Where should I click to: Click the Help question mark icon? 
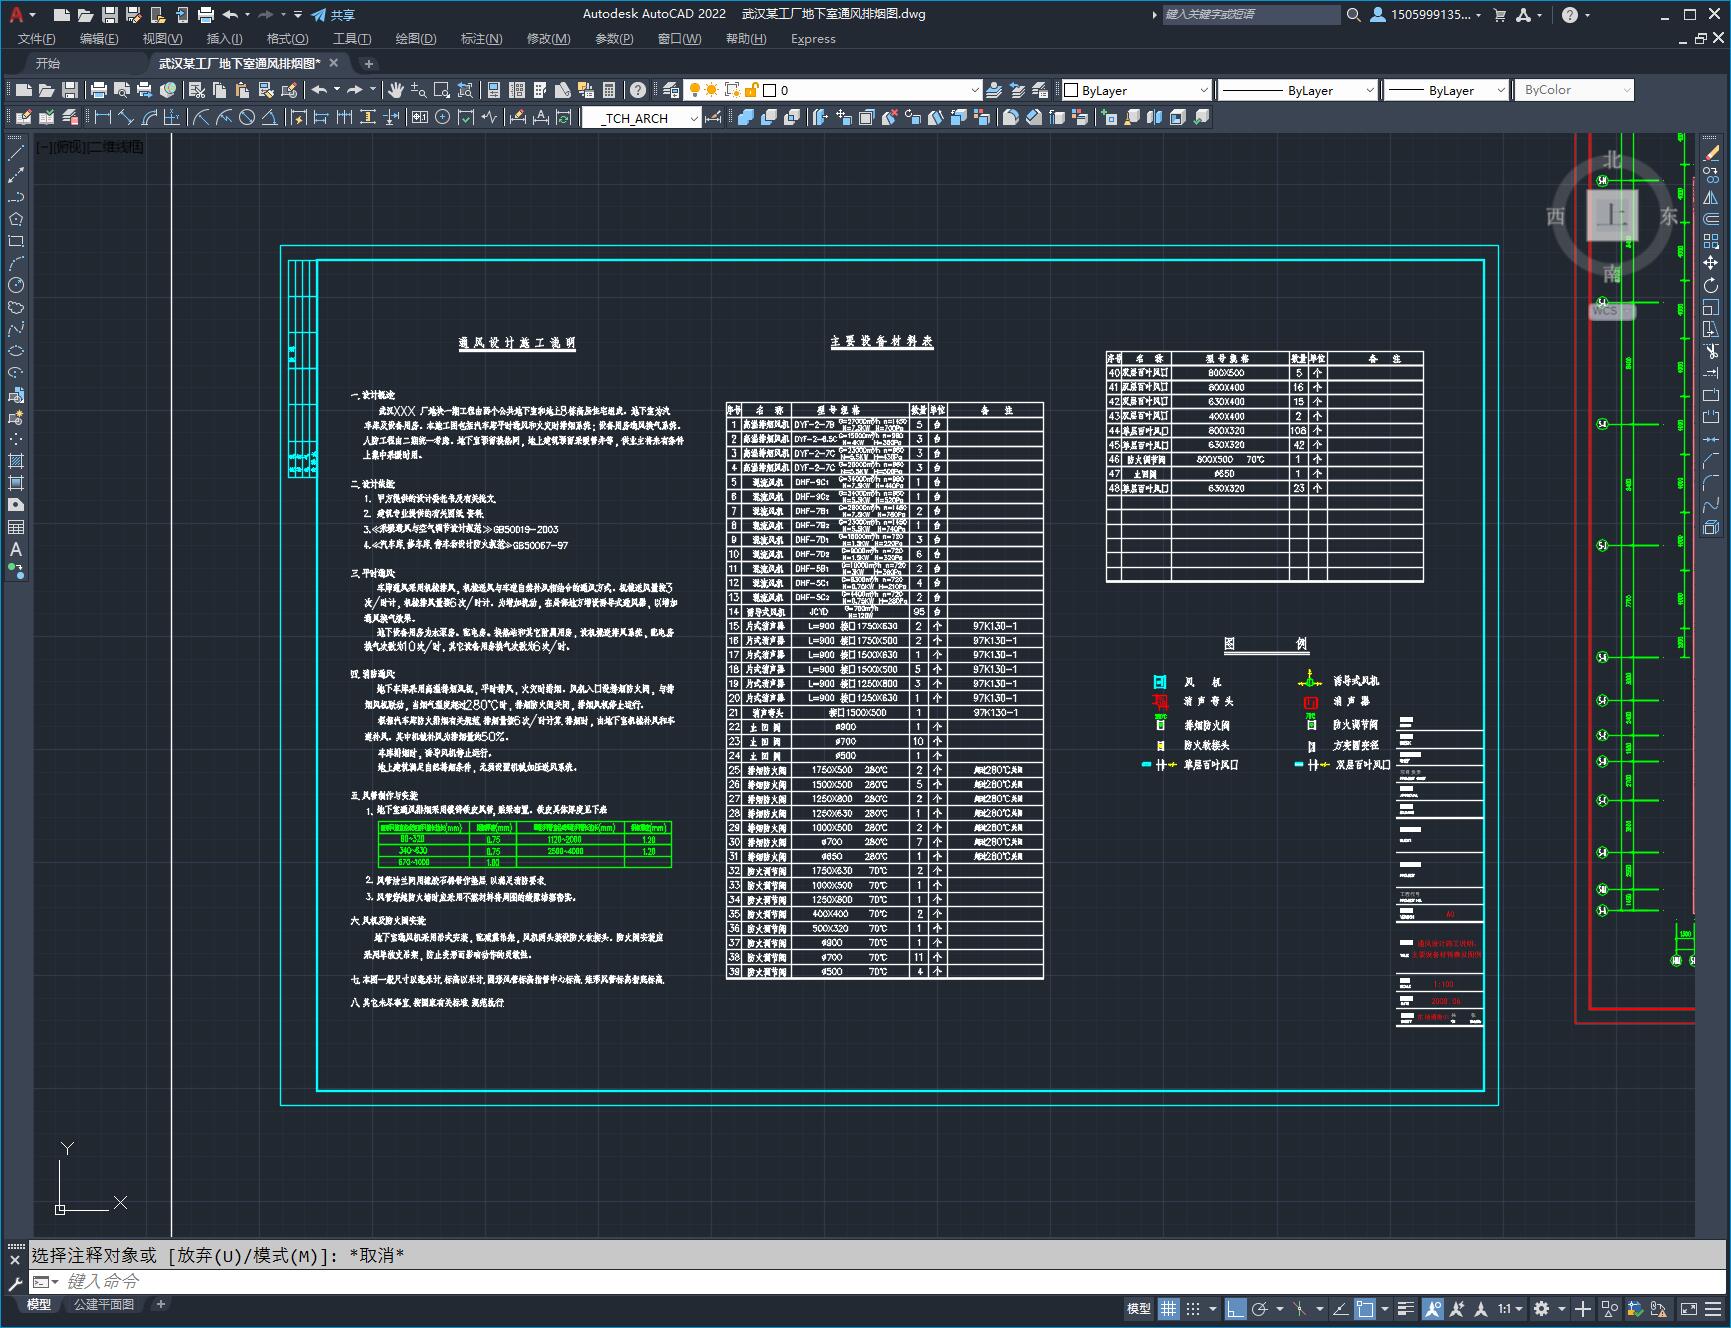[1570, 15]
